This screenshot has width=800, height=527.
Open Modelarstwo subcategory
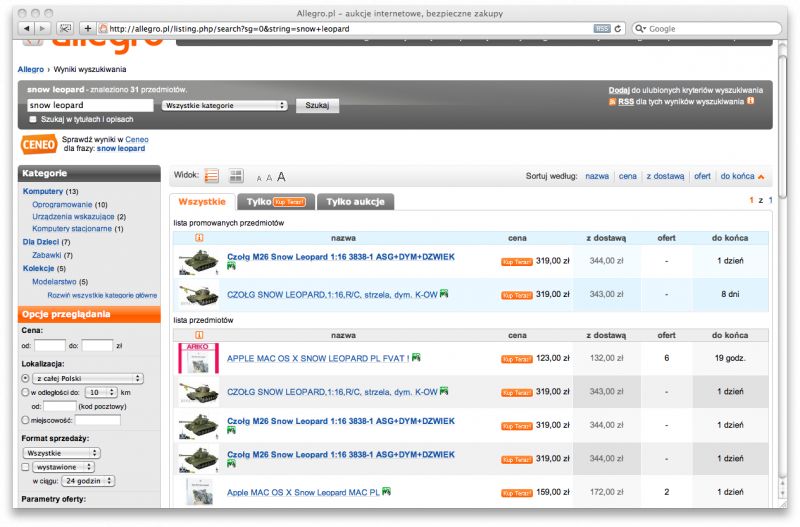pyautogui.click(x=54, y=282)
